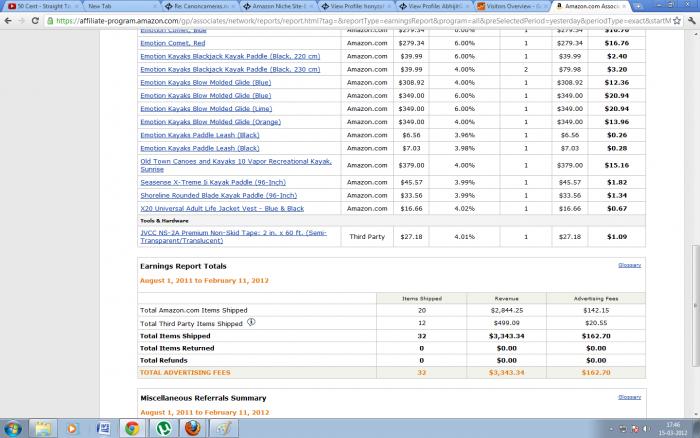The height and width of the screenshot is (438, 700).
Task: Open the Old Town Canoes Vapor Recreational Kayak link
Action: [236, 165]
